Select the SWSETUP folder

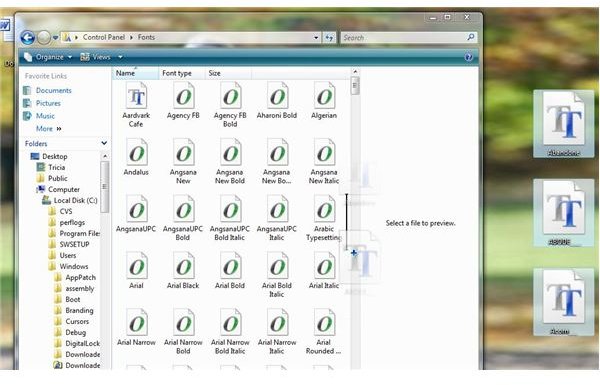point(69,245)
